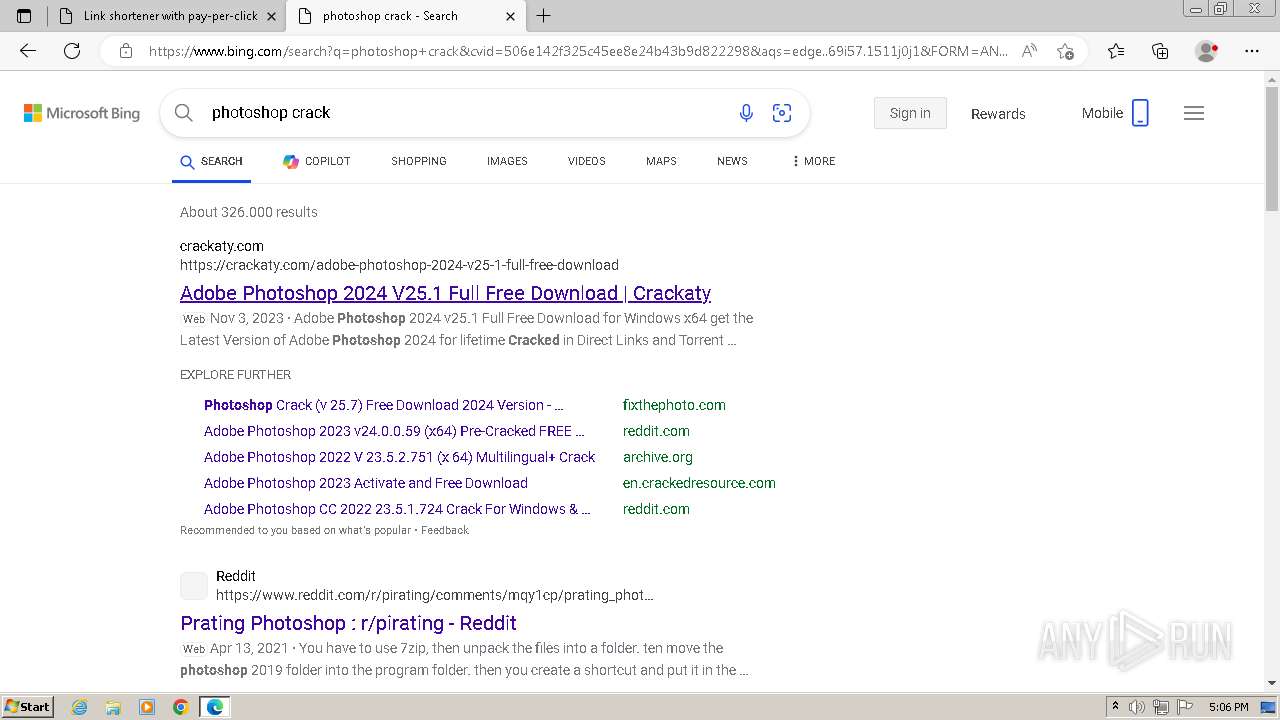
Task: Open Edge settings and more menu
Action: tap(1252, 51)
